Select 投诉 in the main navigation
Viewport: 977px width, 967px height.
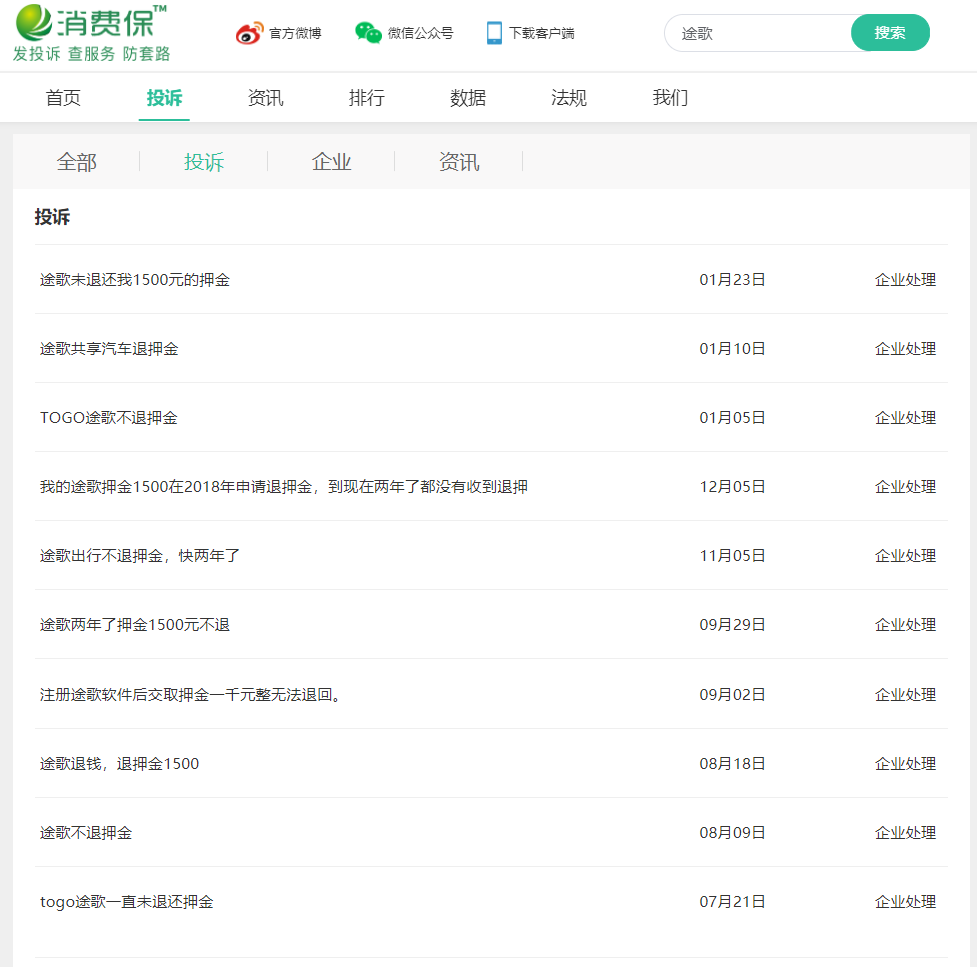[164, 98]
